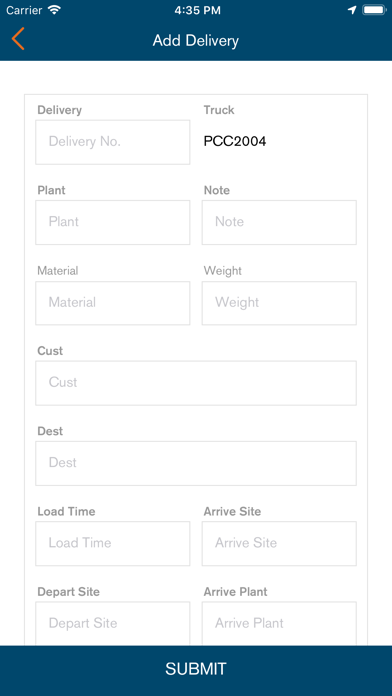392x696 pixels.
Task: Tap the Carrier label in status bar
Action: click(x=25, y=11)
